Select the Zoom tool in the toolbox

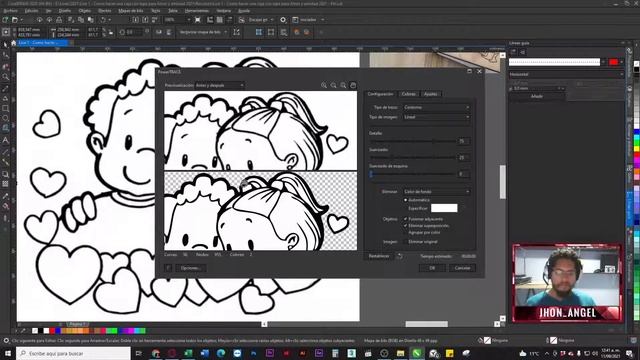[x=5, y=76]
